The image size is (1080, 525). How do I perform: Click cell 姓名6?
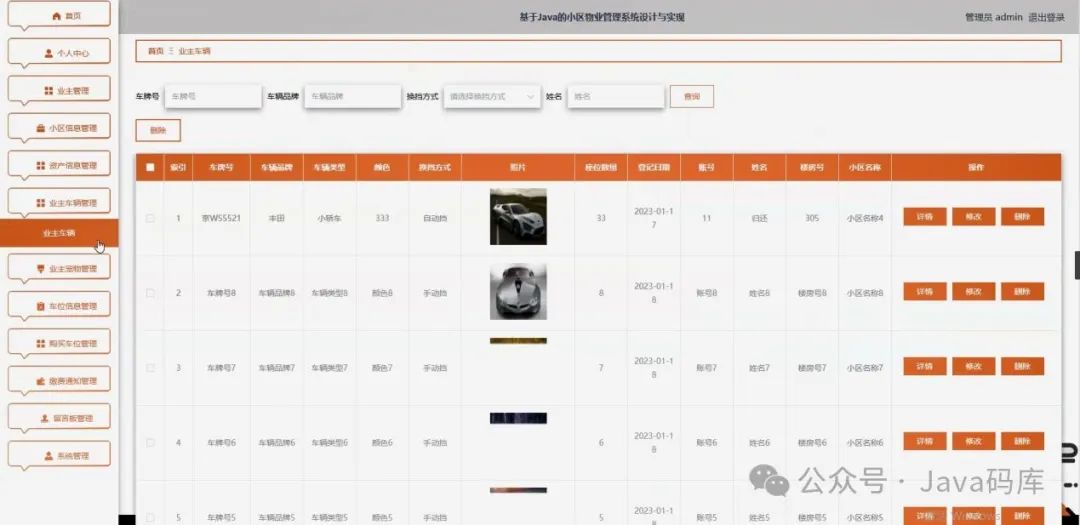pyautogui.click(x=759, y=442)
